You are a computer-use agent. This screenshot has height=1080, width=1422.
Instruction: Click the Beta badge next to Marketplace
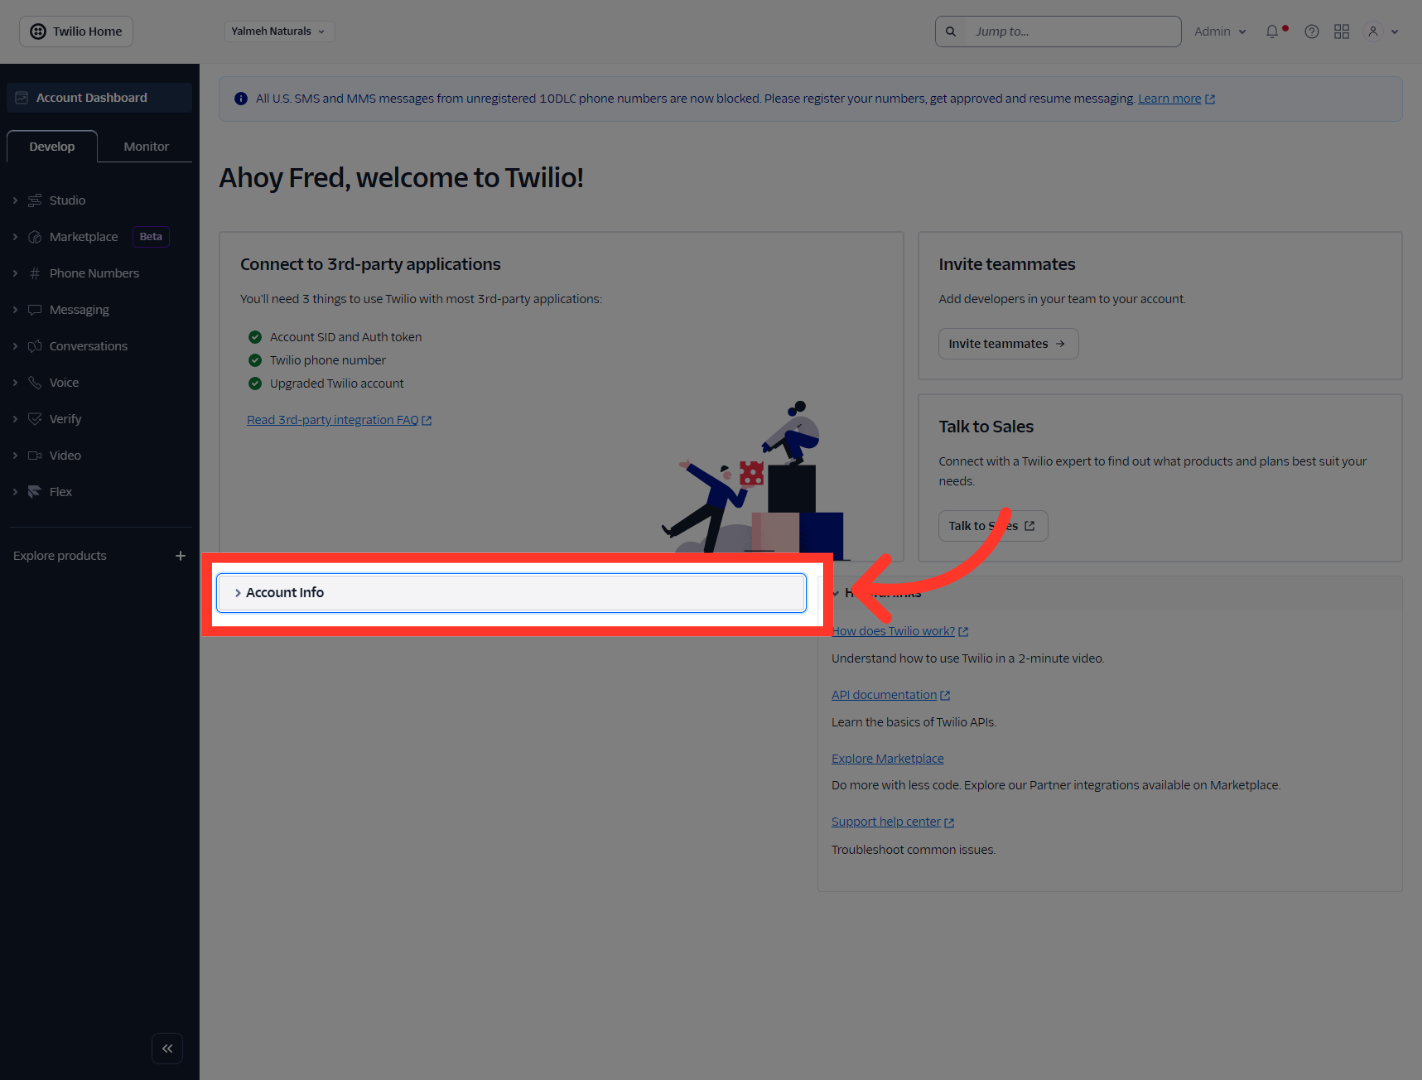click(x=151, y=237)
